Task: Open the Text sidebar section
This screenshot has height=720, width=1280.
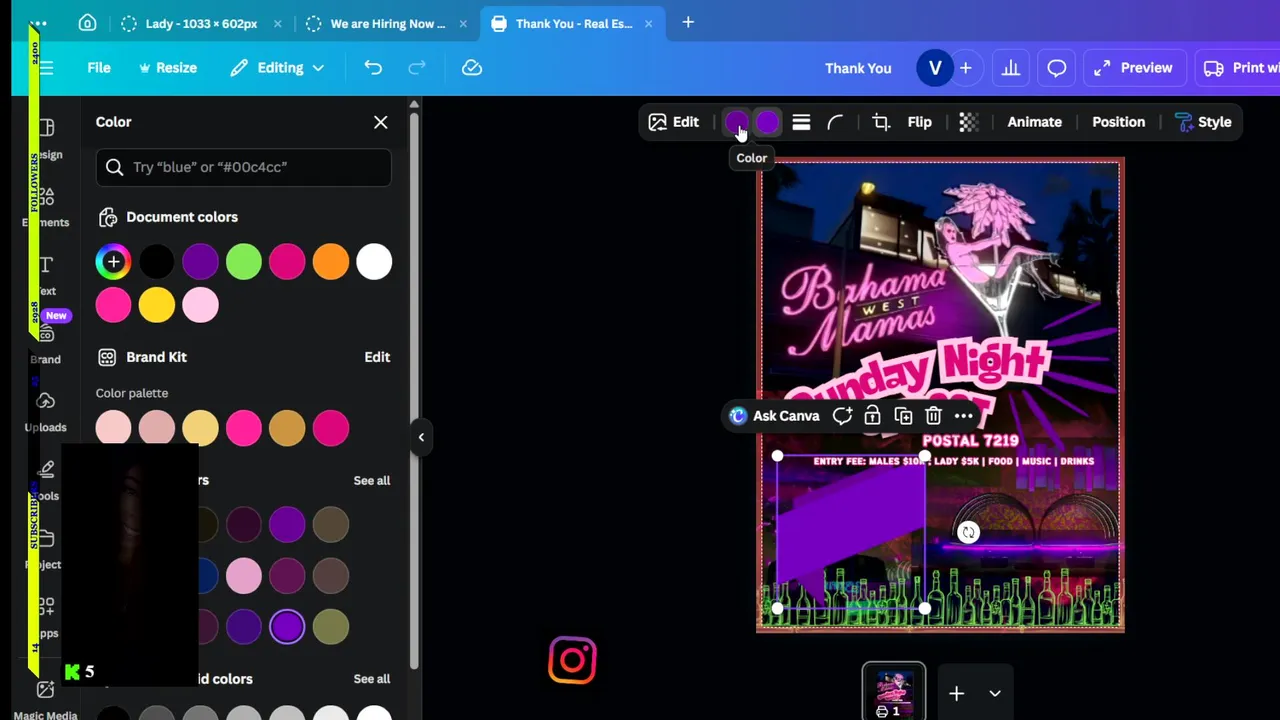Action: click(x=46, y=276)
